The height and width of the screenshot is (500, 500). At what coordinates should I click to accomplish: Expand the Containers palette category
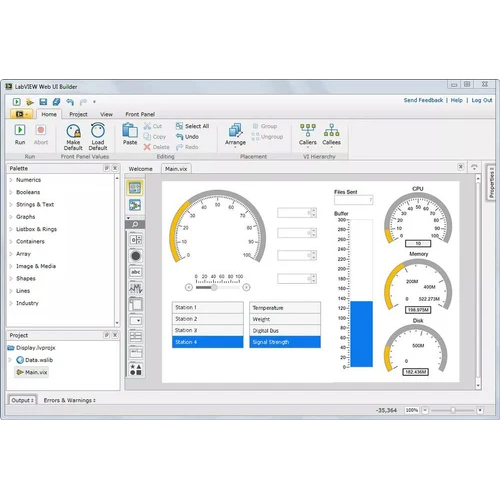coord(11,241)
